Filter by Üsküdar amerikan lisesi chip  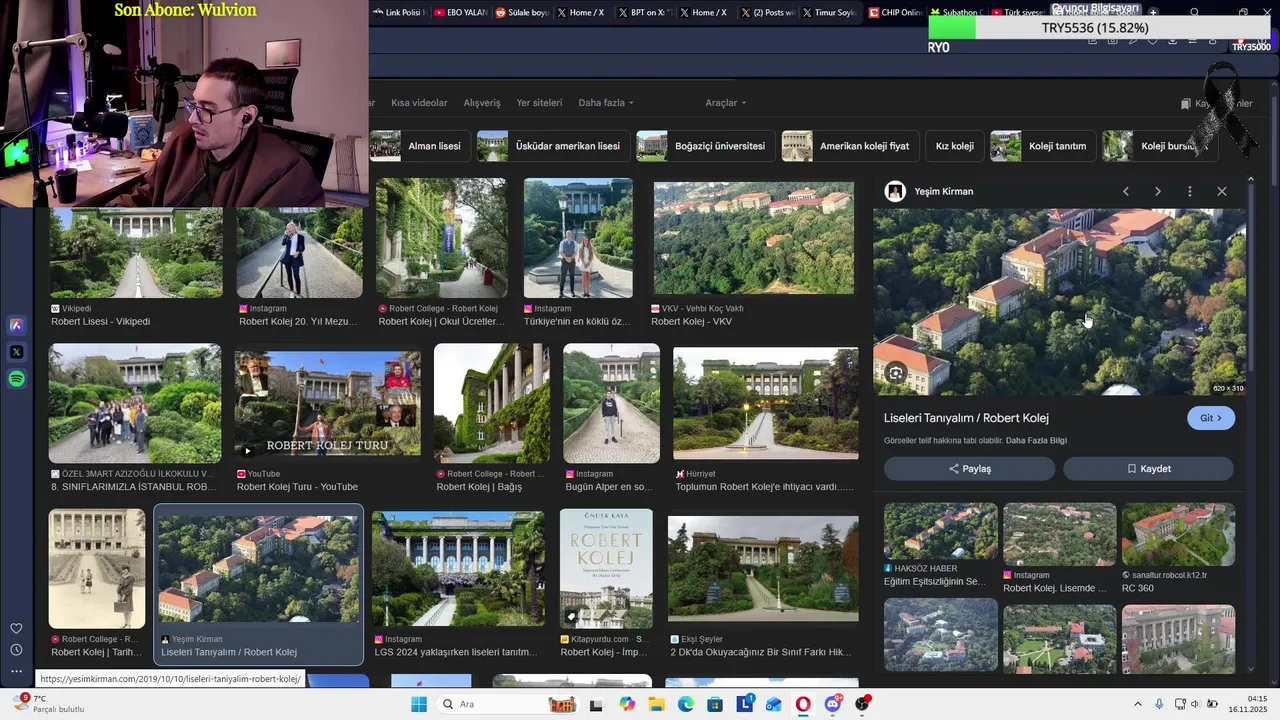click(553, 146)
